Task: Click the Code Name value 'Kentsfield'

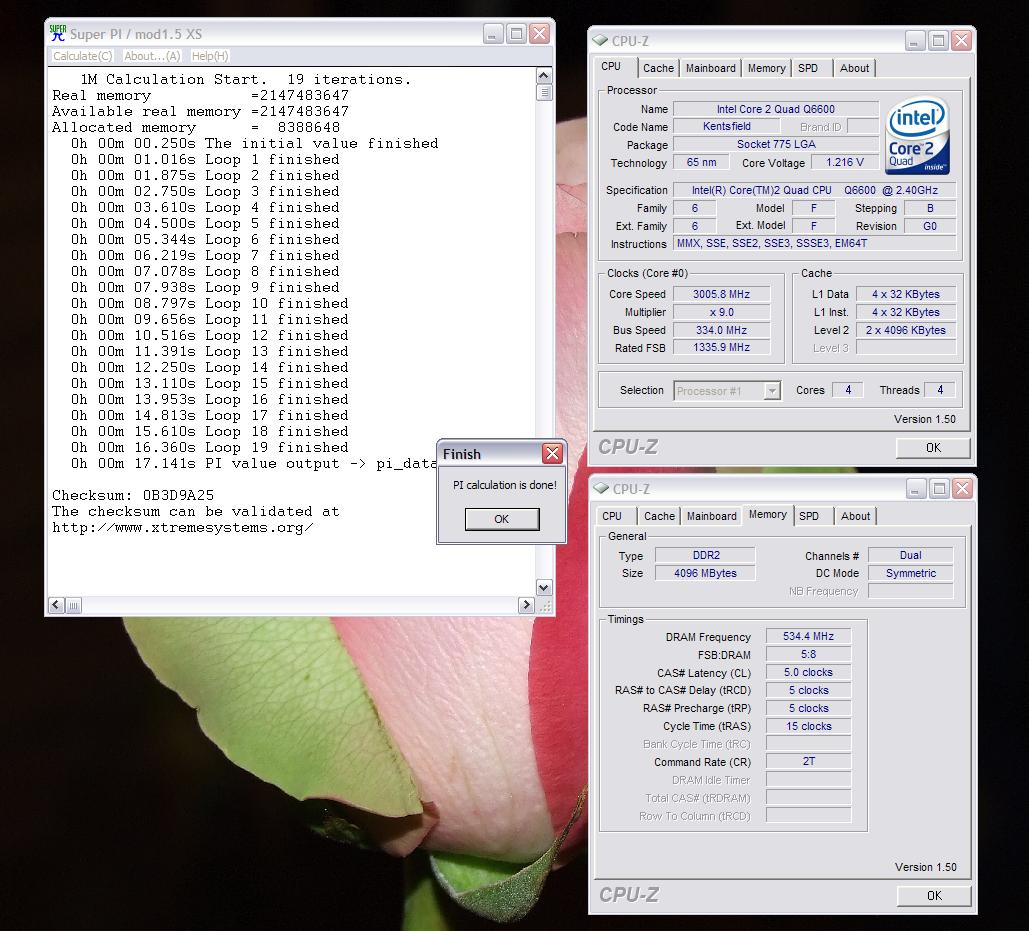Action: (x=726, y=126)
